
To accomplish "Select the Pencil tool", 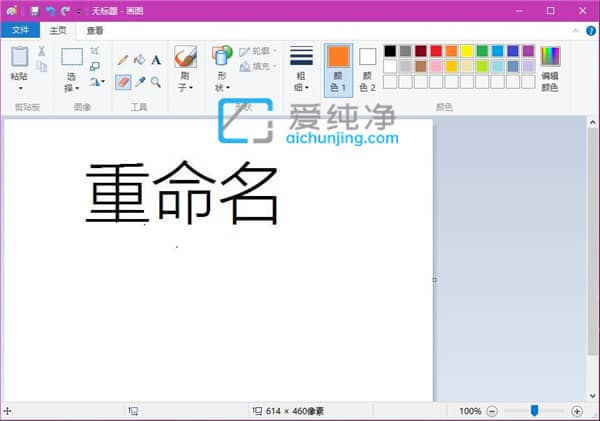I will tap(123, 60).
